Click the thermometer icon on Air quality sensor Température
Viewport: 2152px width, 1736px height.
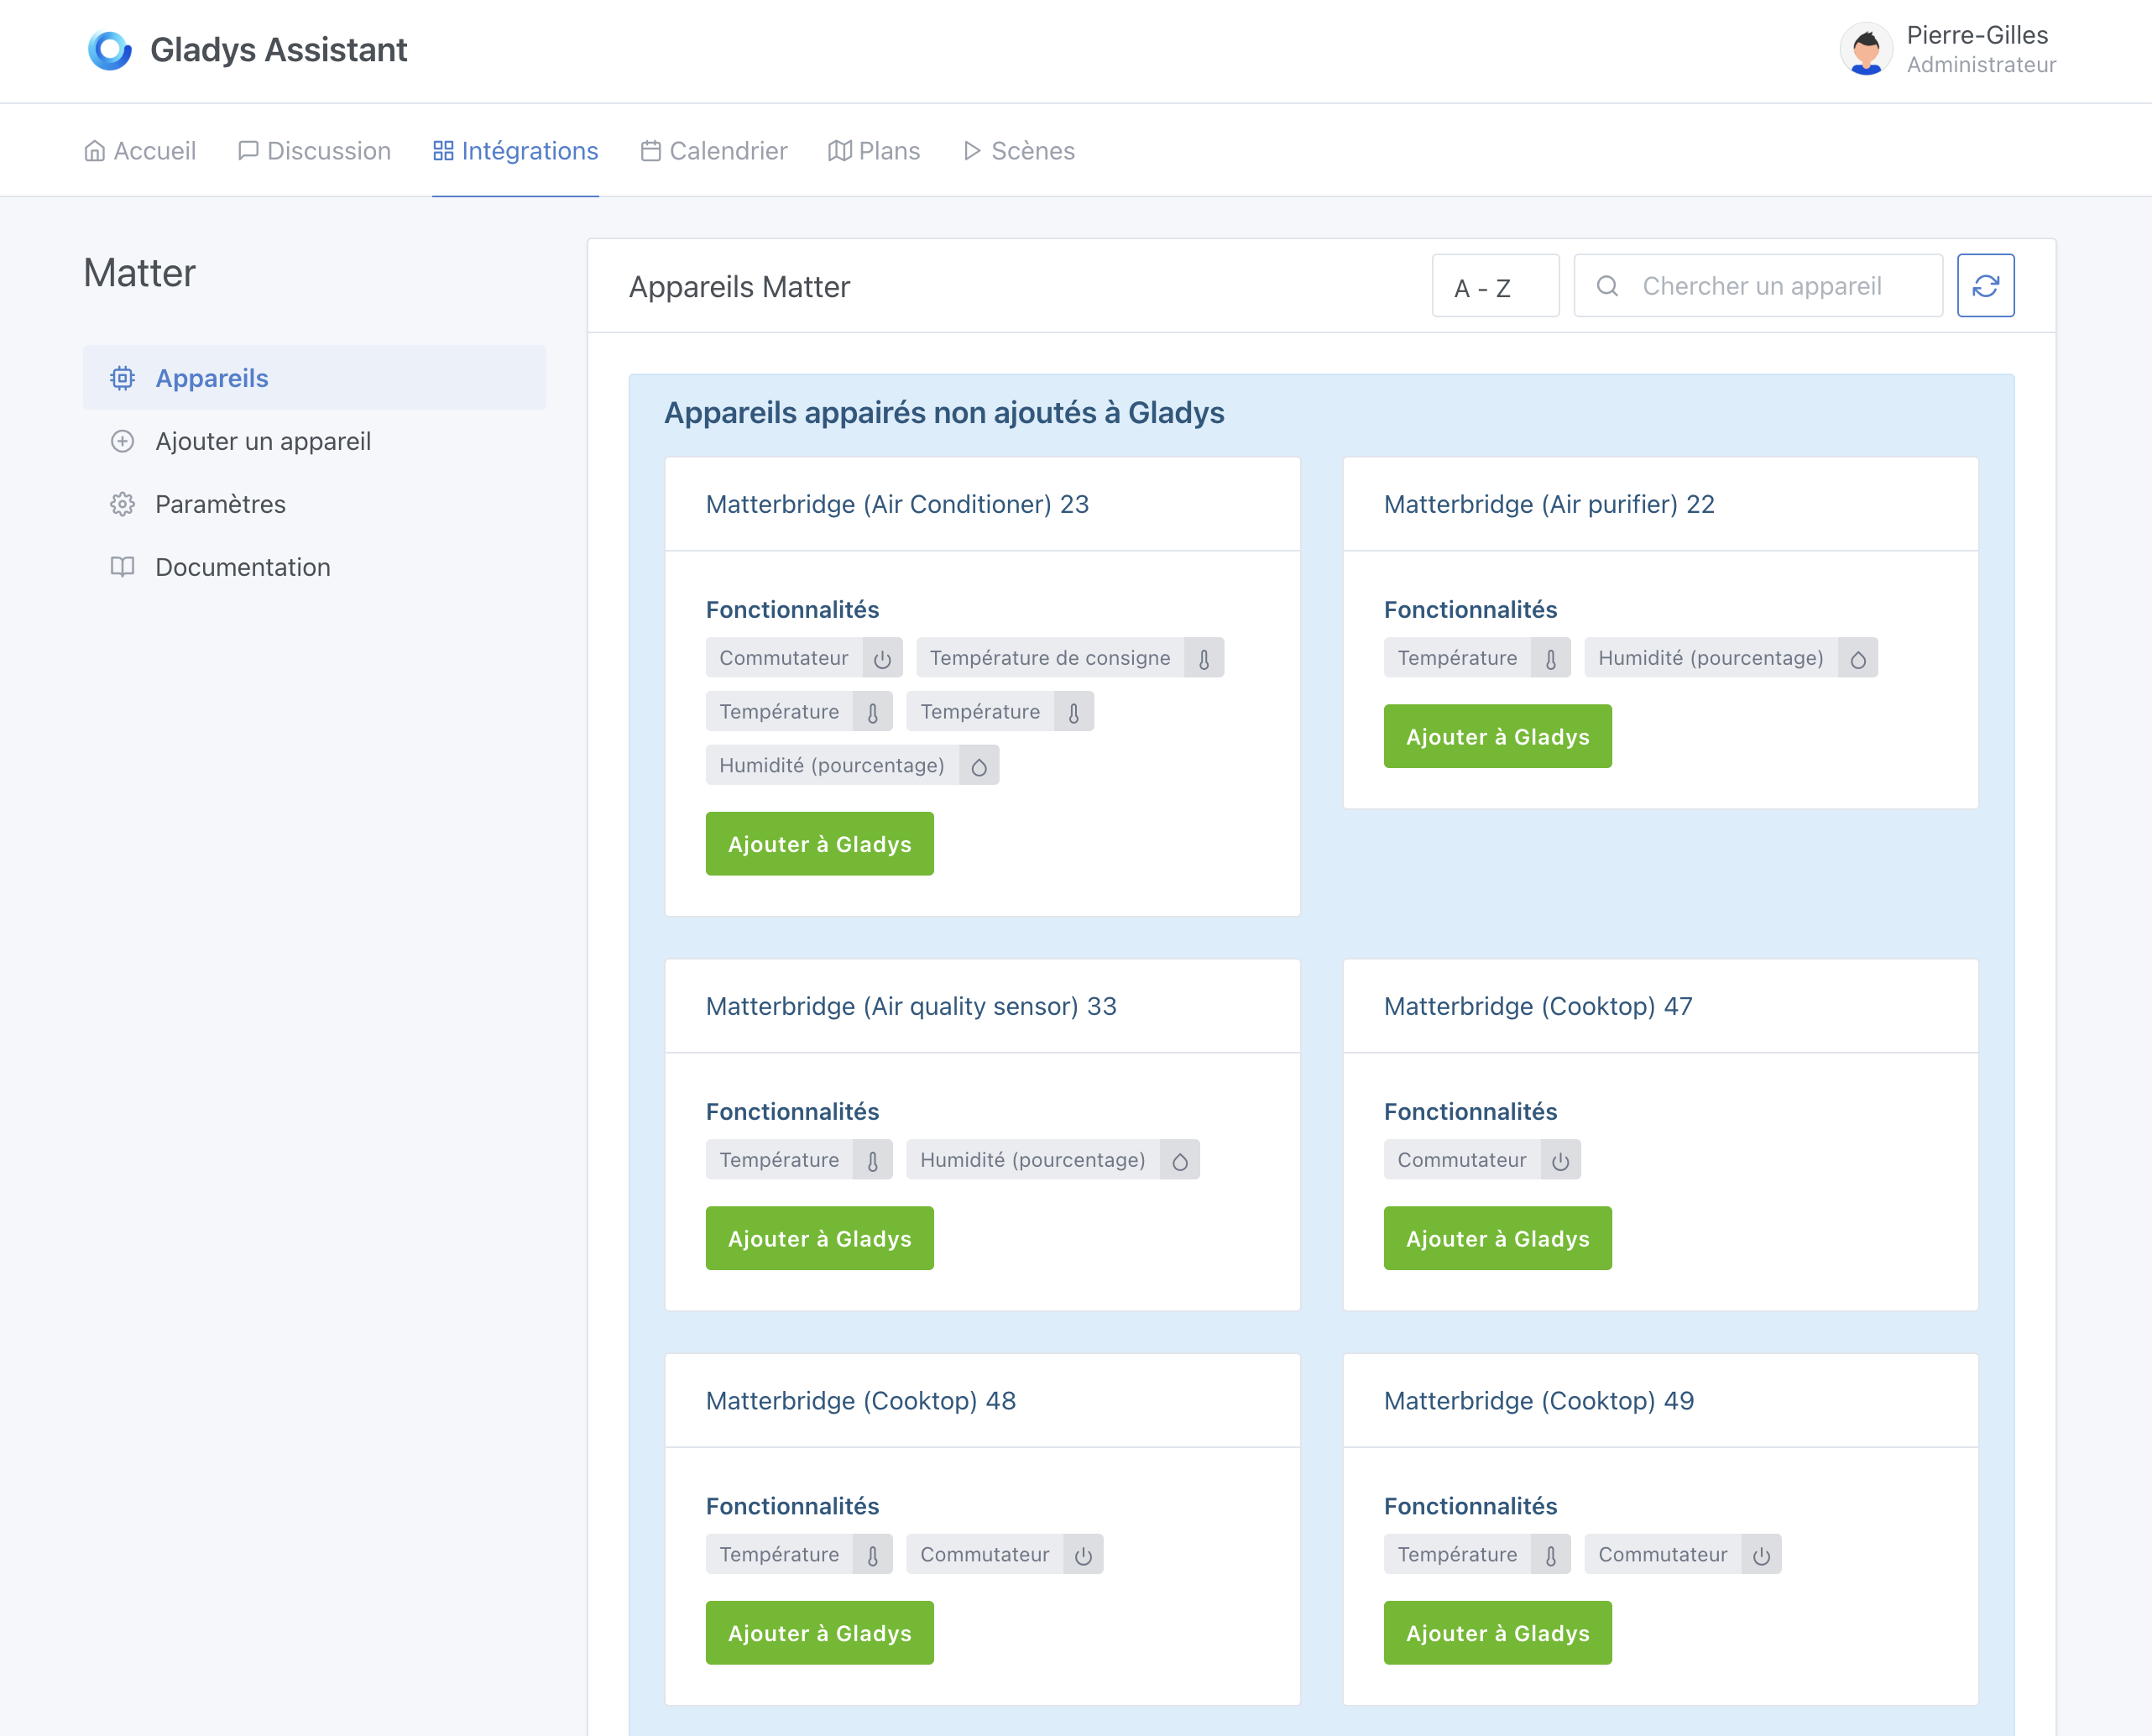click(x=872, y=1159)
